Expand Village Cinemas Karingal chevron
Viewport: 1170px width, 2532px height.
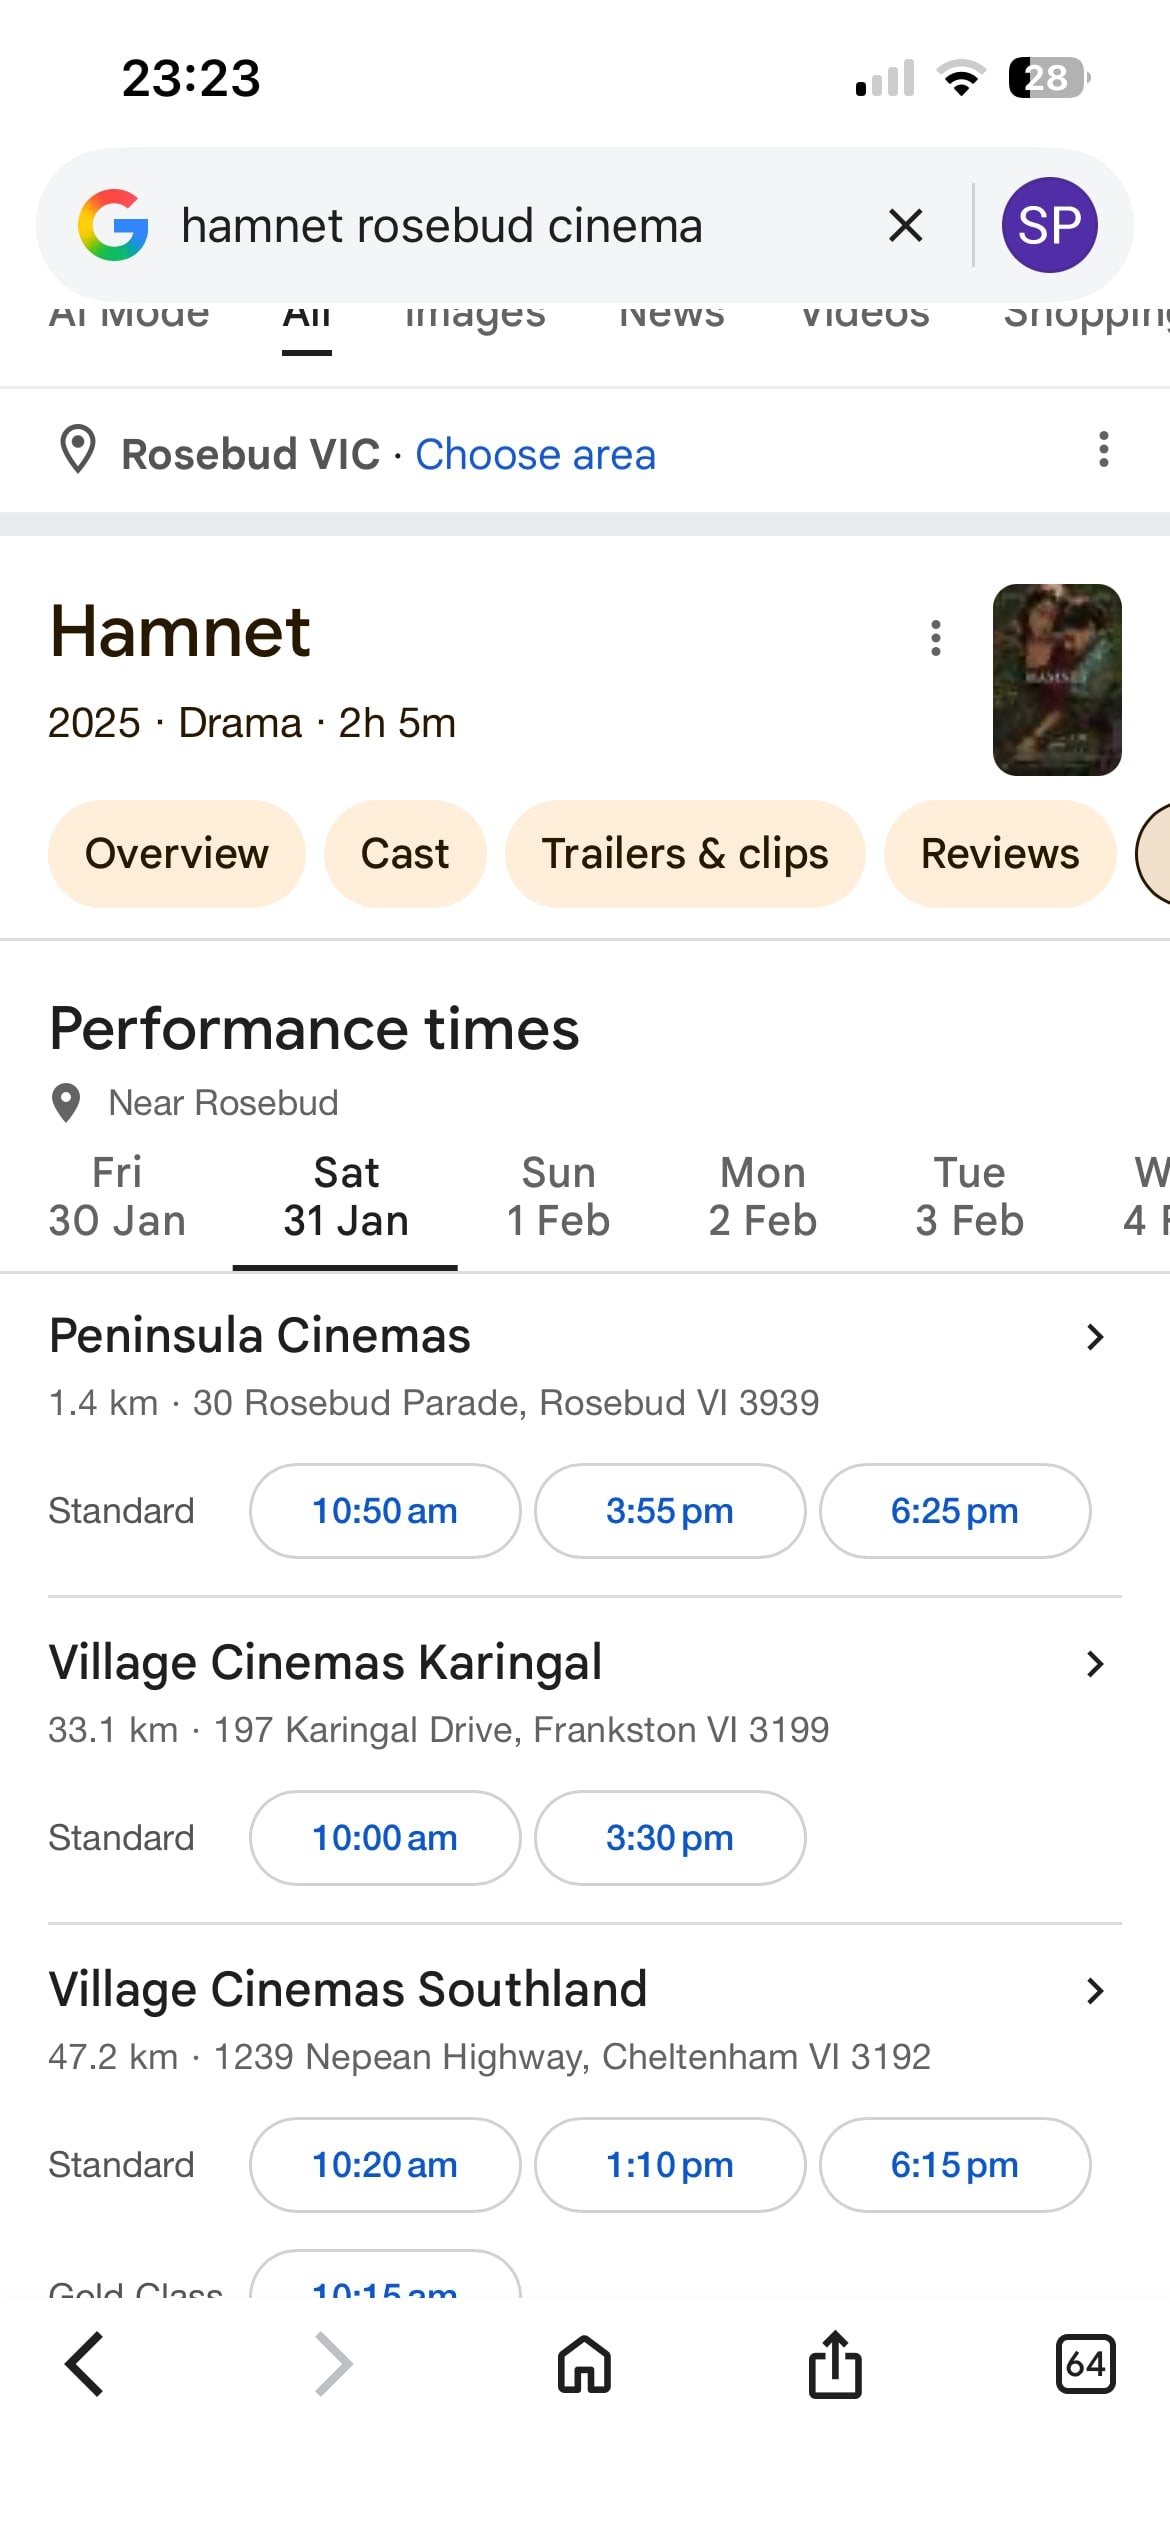[1095, 1664]
